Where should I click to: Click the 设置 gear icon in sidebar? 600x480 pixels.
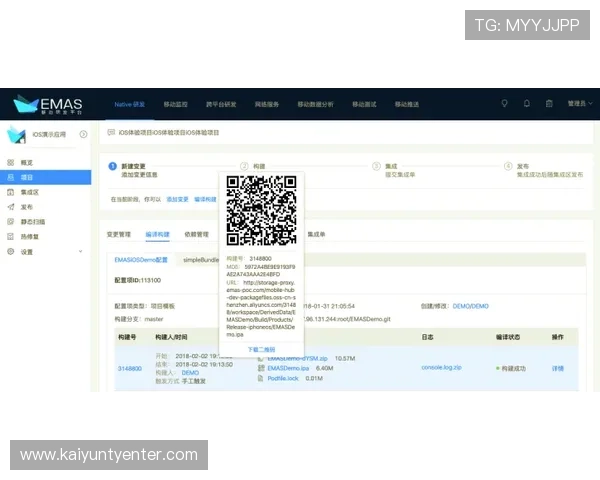pos(11,251)
